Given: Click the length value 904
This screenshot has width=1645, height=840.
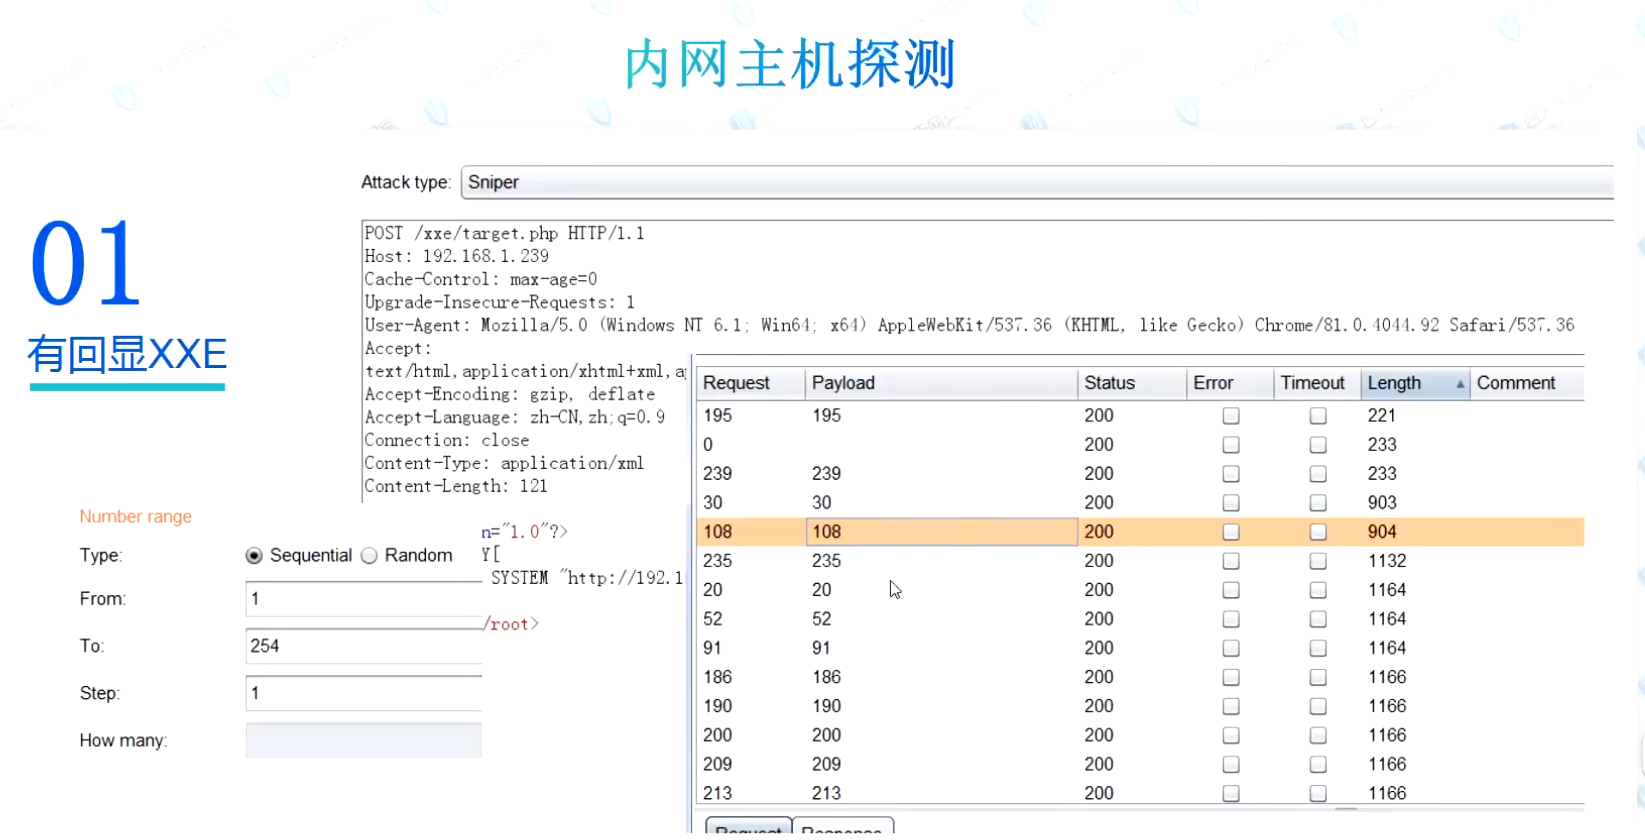Looking at the screenshot, I should (1382, 532).
